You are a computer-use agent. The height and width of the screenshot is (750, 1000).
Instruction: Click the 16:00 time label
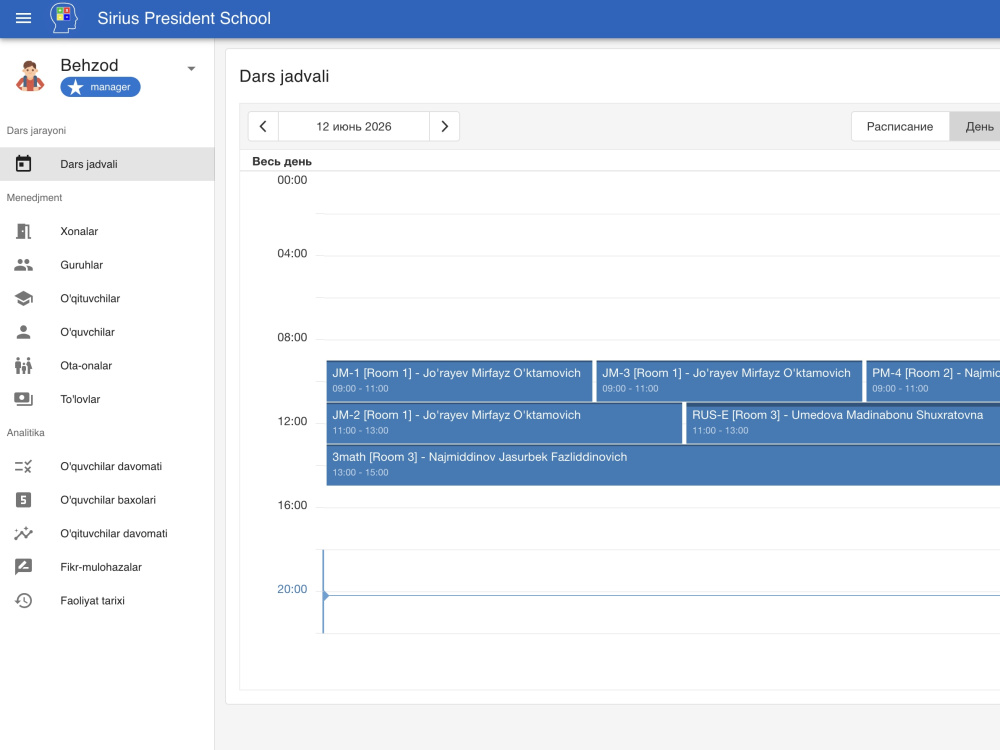point(292,505)
